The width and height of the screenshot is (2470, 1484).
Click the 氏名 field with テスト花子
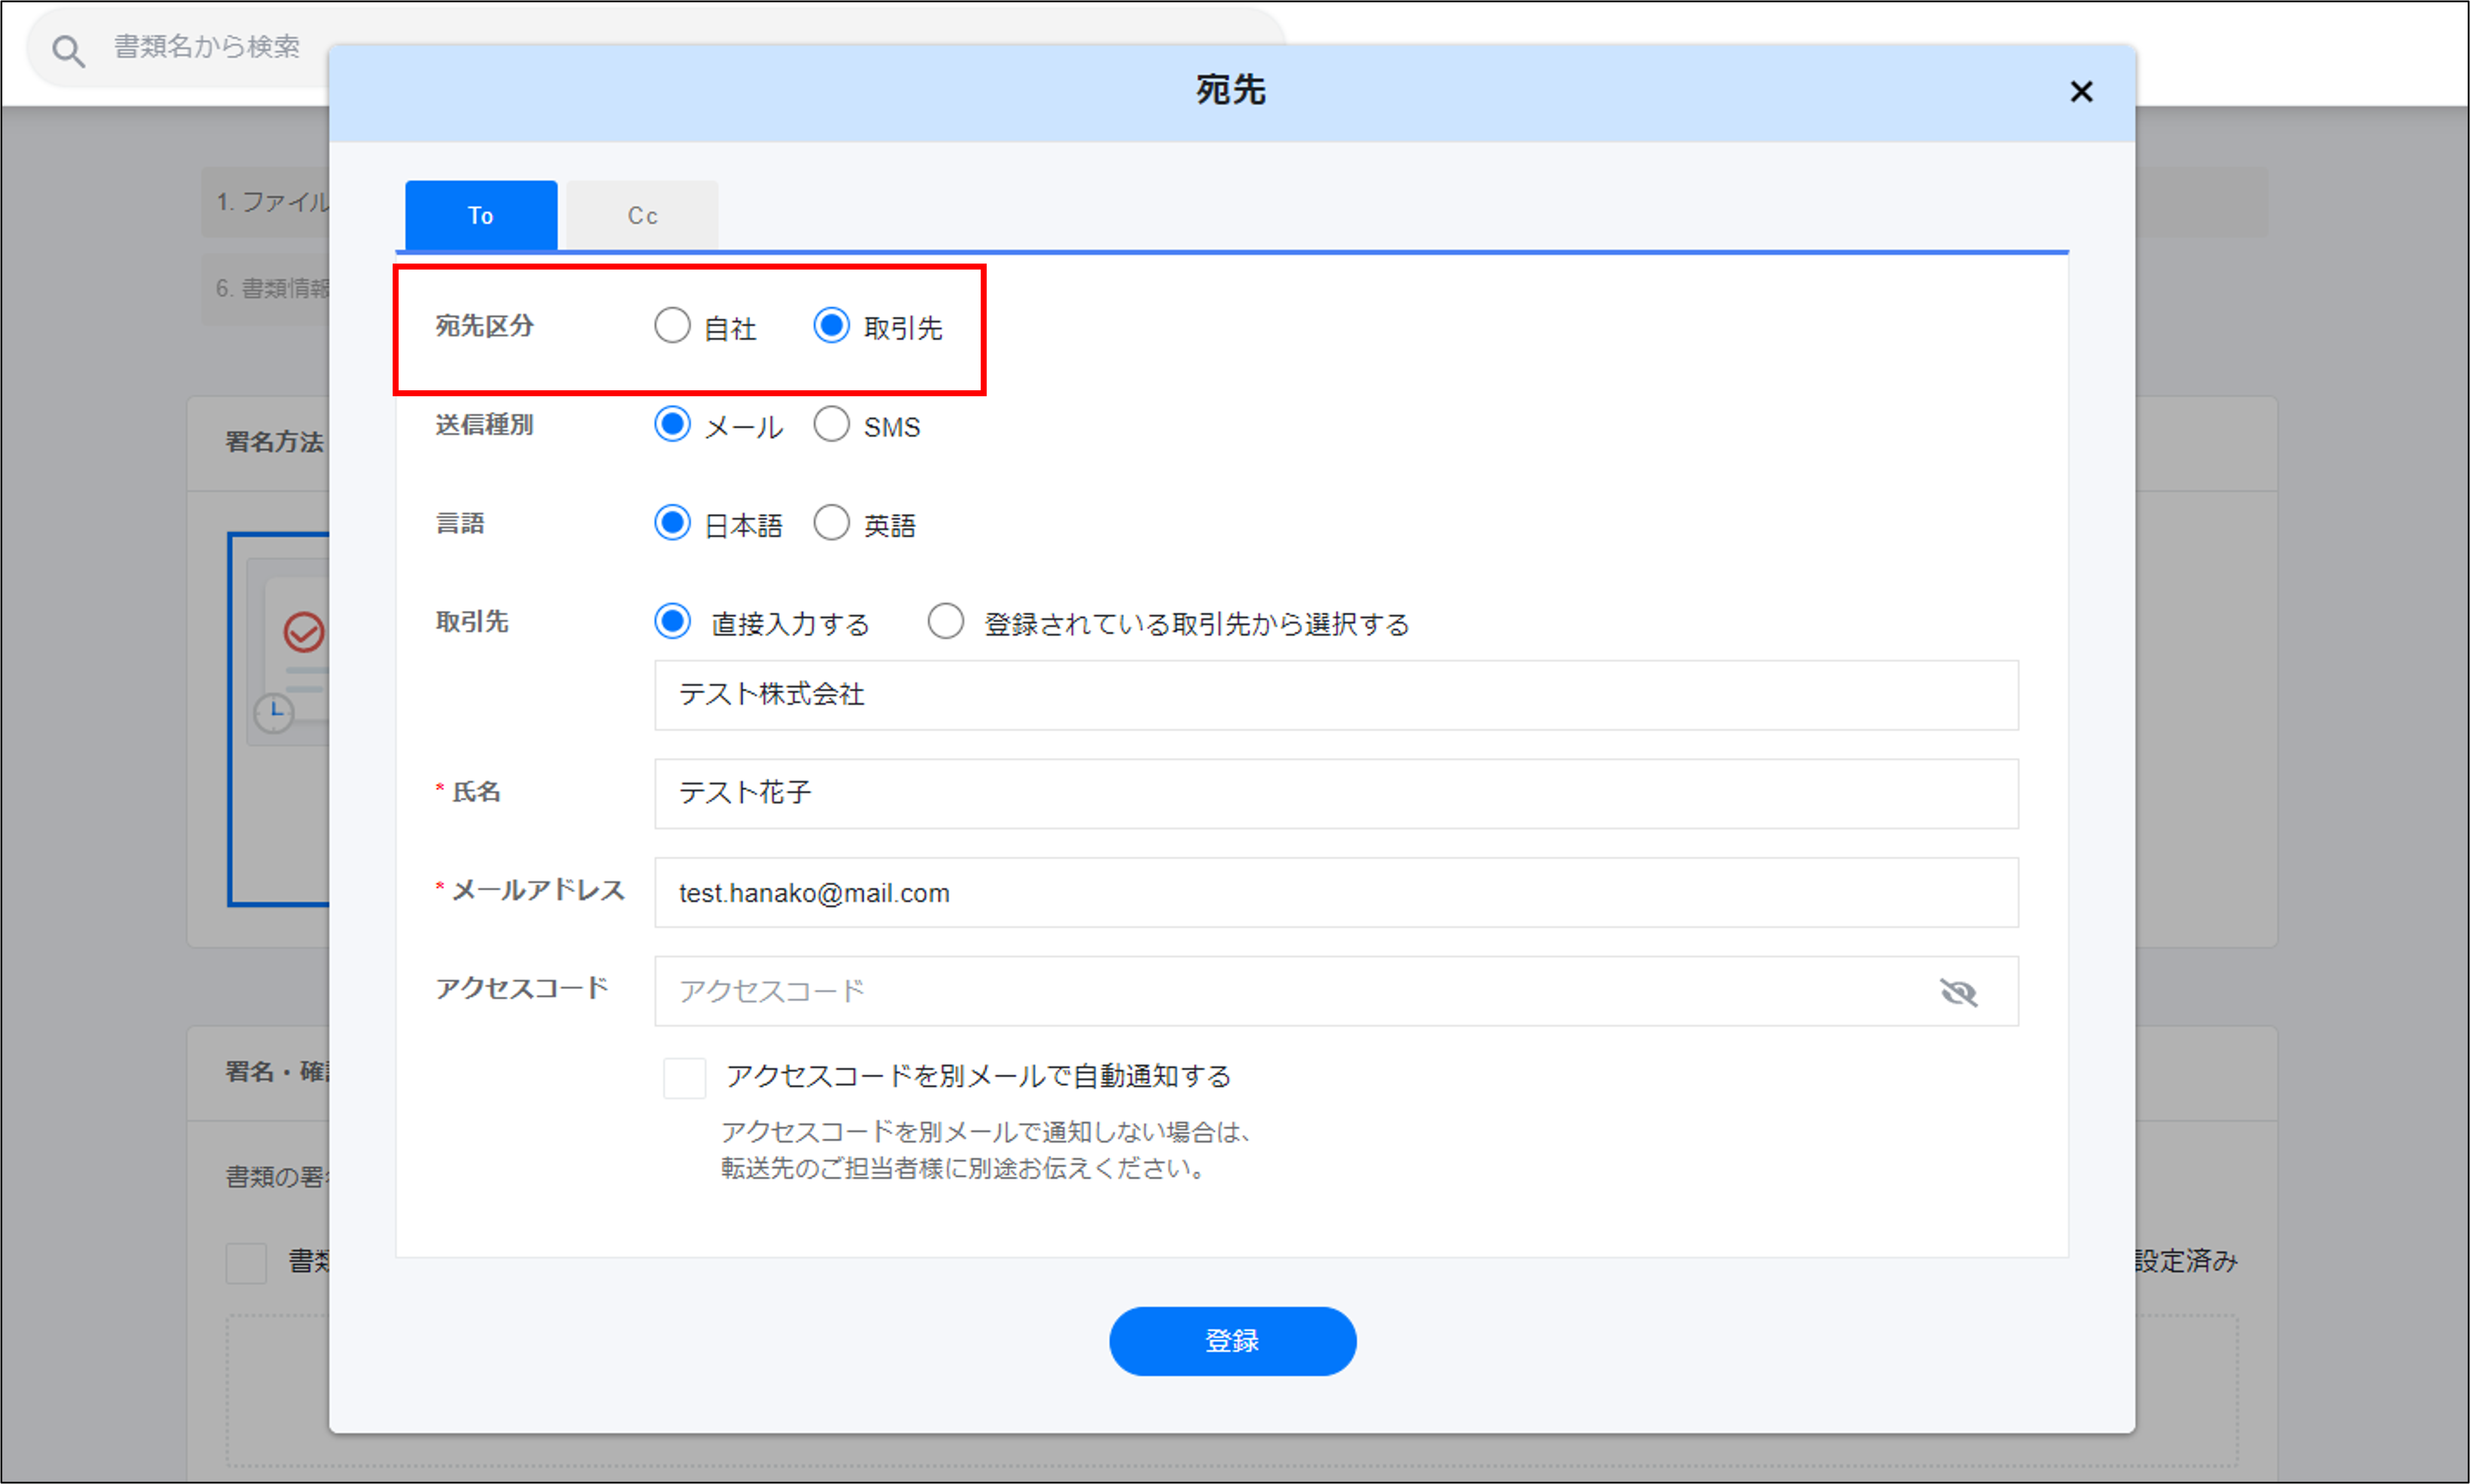1335,794
